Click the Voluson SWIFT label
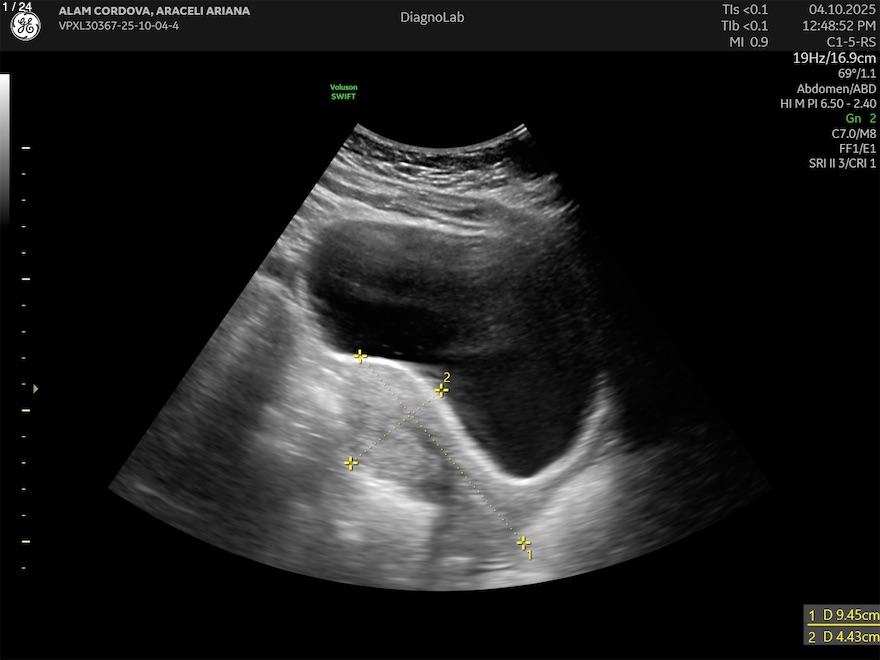The width and height of the screenshot is (880, 660). click(x=343, y=92)
